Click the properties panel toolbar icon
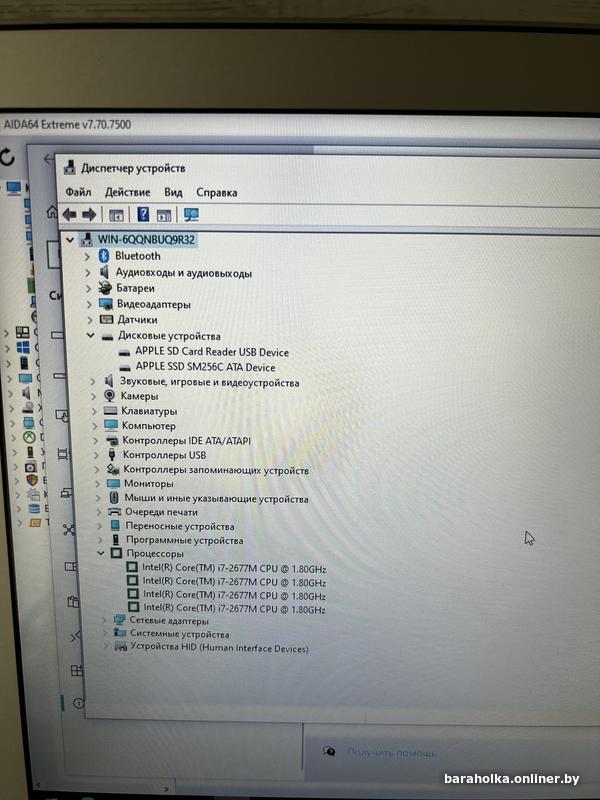The height and width of the screenshot is (800, 600). [164, 215]
